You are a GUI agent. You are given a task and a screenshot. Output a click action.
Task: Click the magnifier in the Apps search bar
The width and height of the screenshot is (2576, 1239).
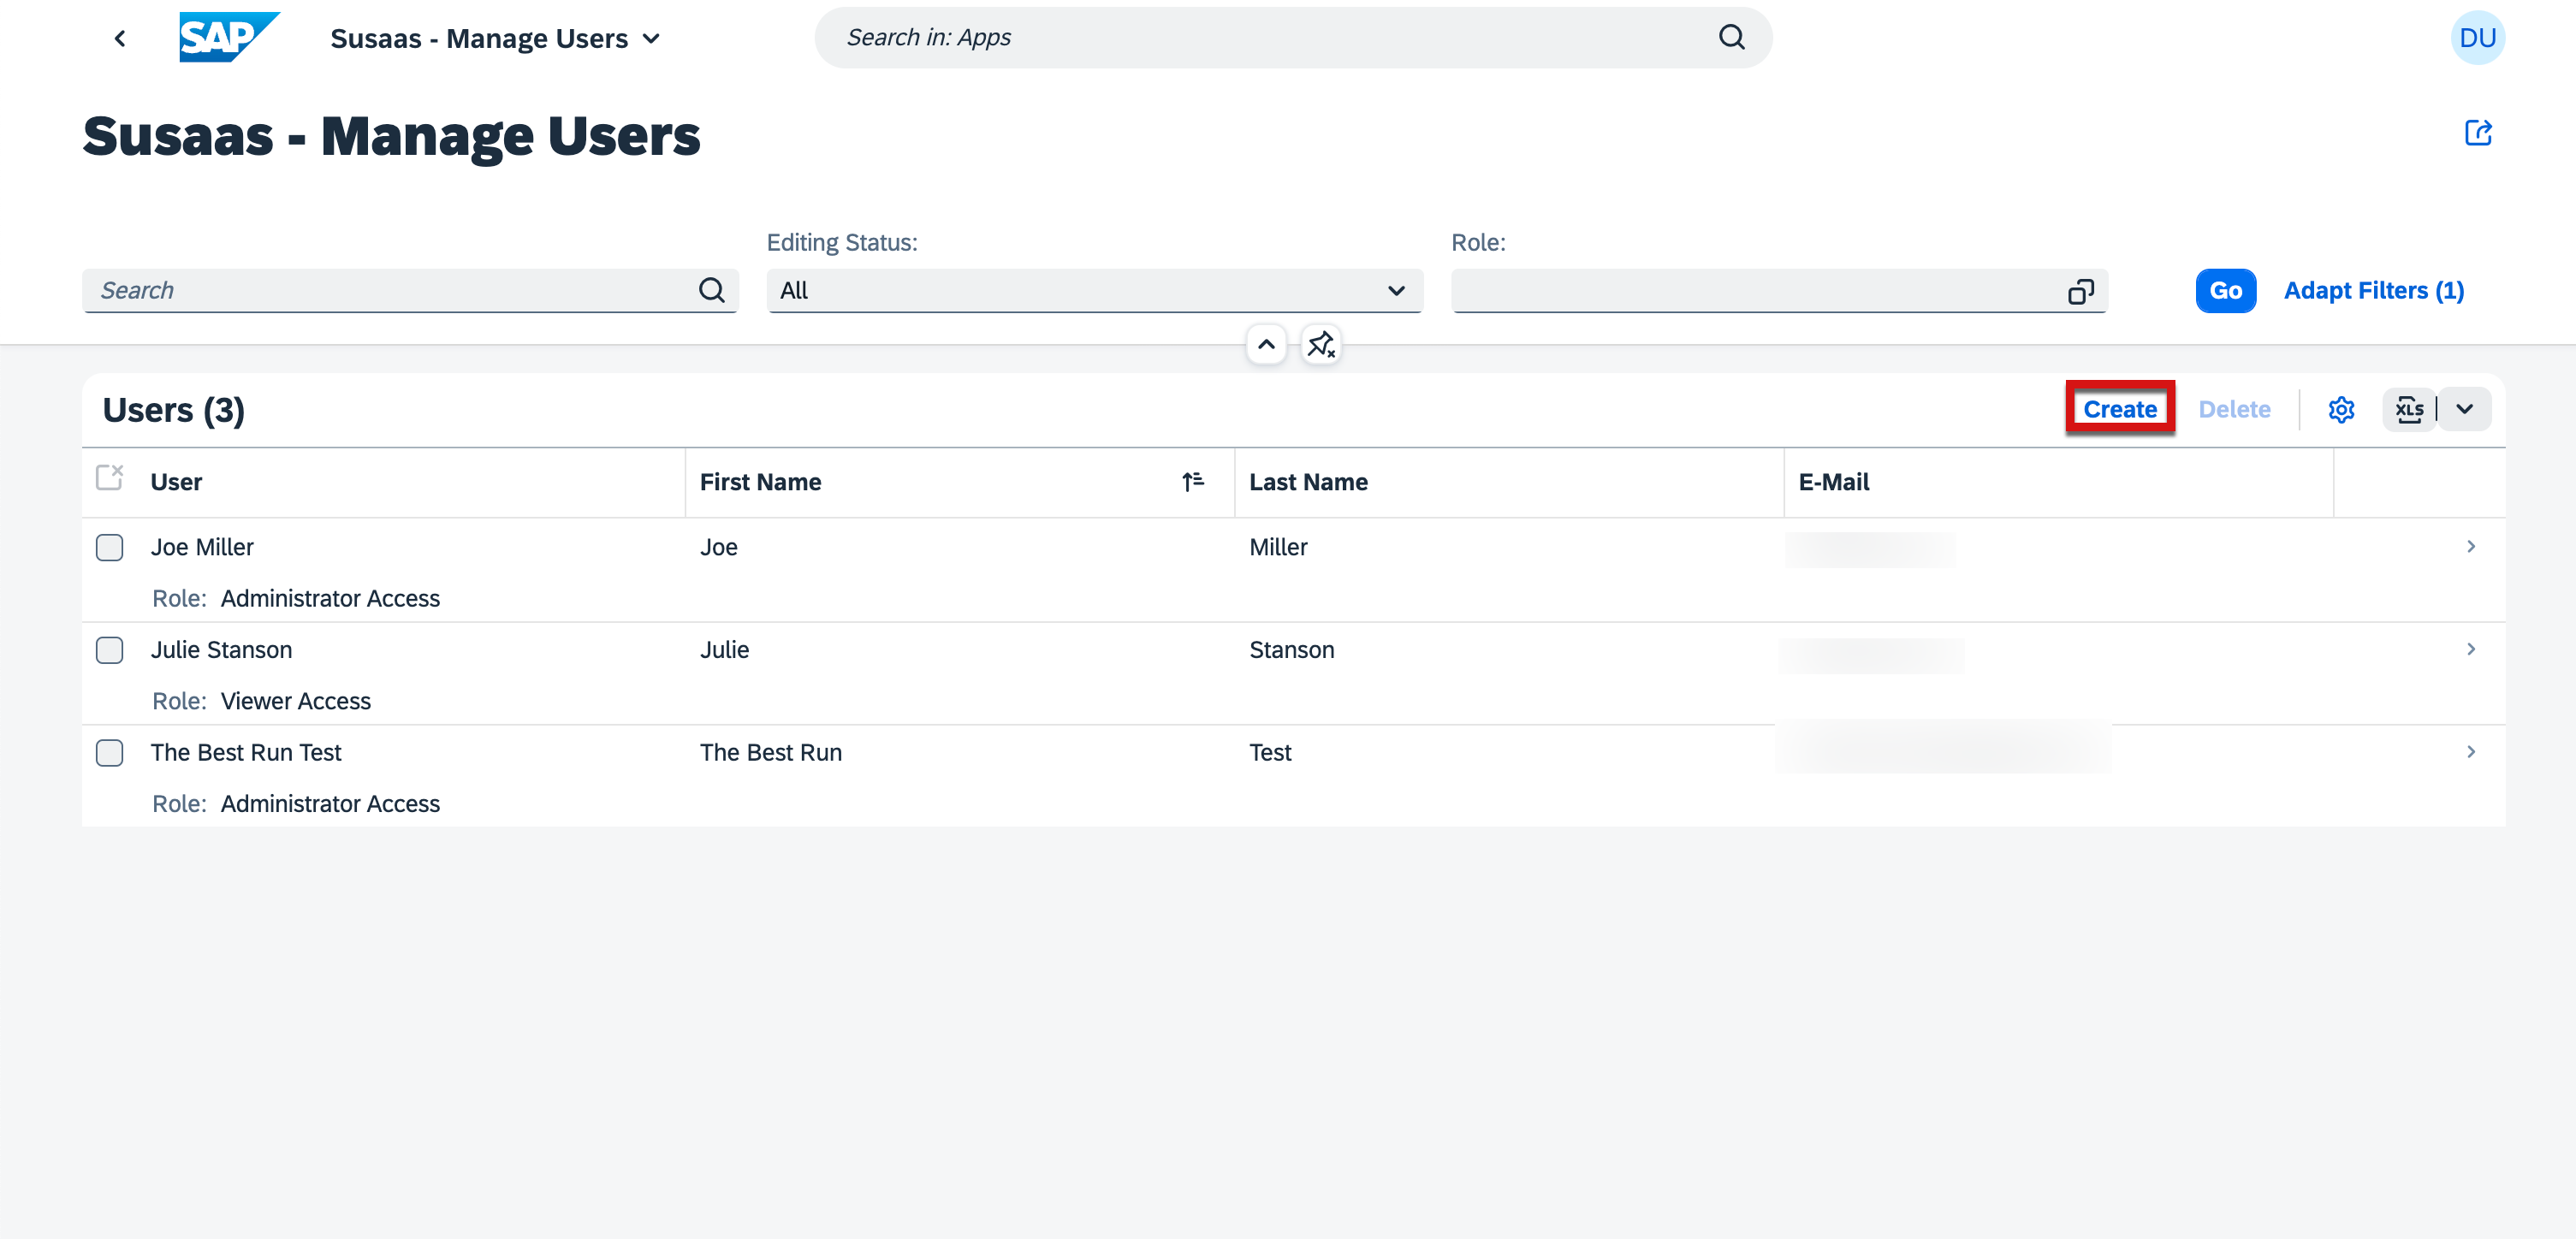click(x=1731, y=38)
